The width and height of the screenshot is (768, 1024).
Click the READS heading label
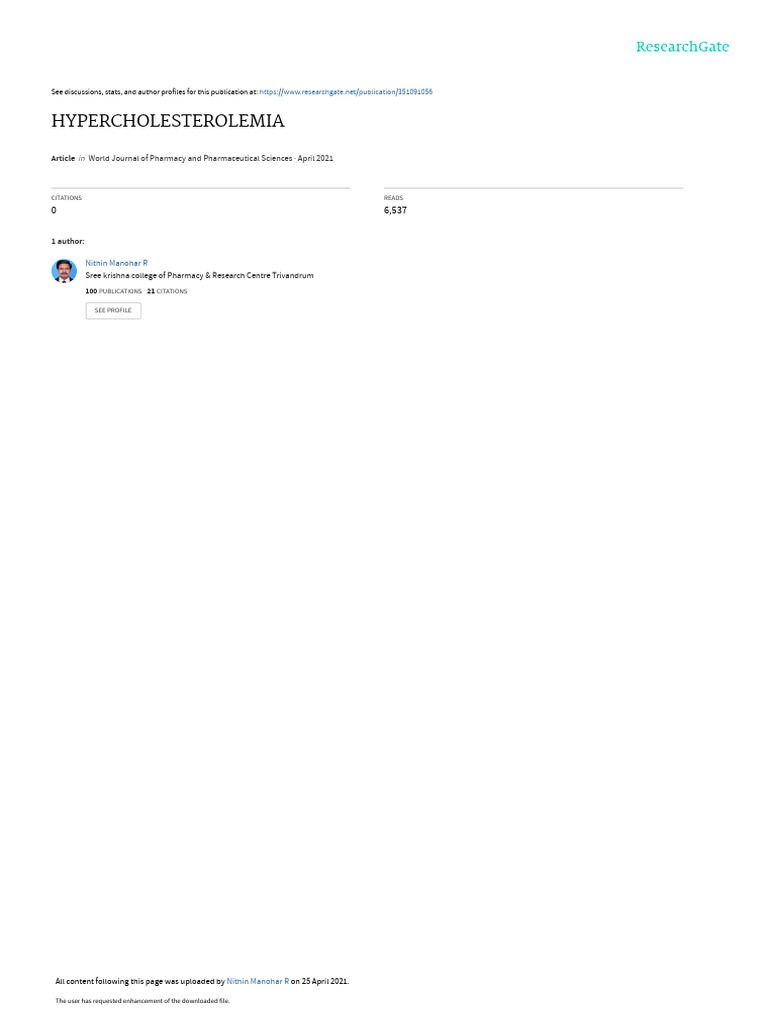coord(393,198)
